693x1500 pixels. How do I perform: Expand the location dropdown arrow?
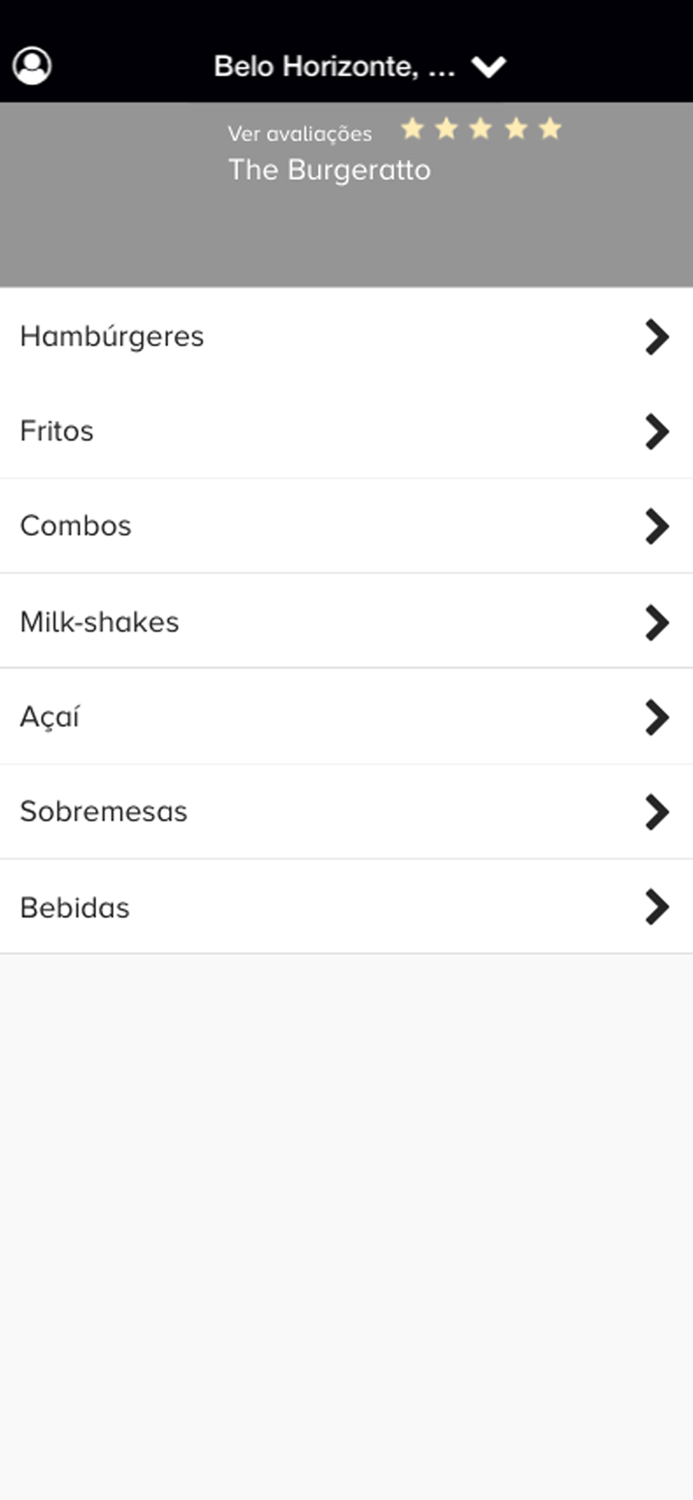(489, 67)
